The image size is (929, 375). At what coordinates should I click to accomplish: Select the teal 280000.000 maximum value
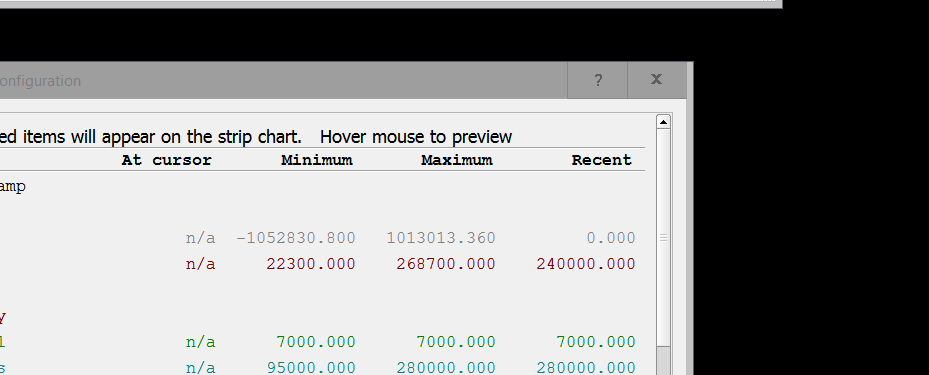446,368
